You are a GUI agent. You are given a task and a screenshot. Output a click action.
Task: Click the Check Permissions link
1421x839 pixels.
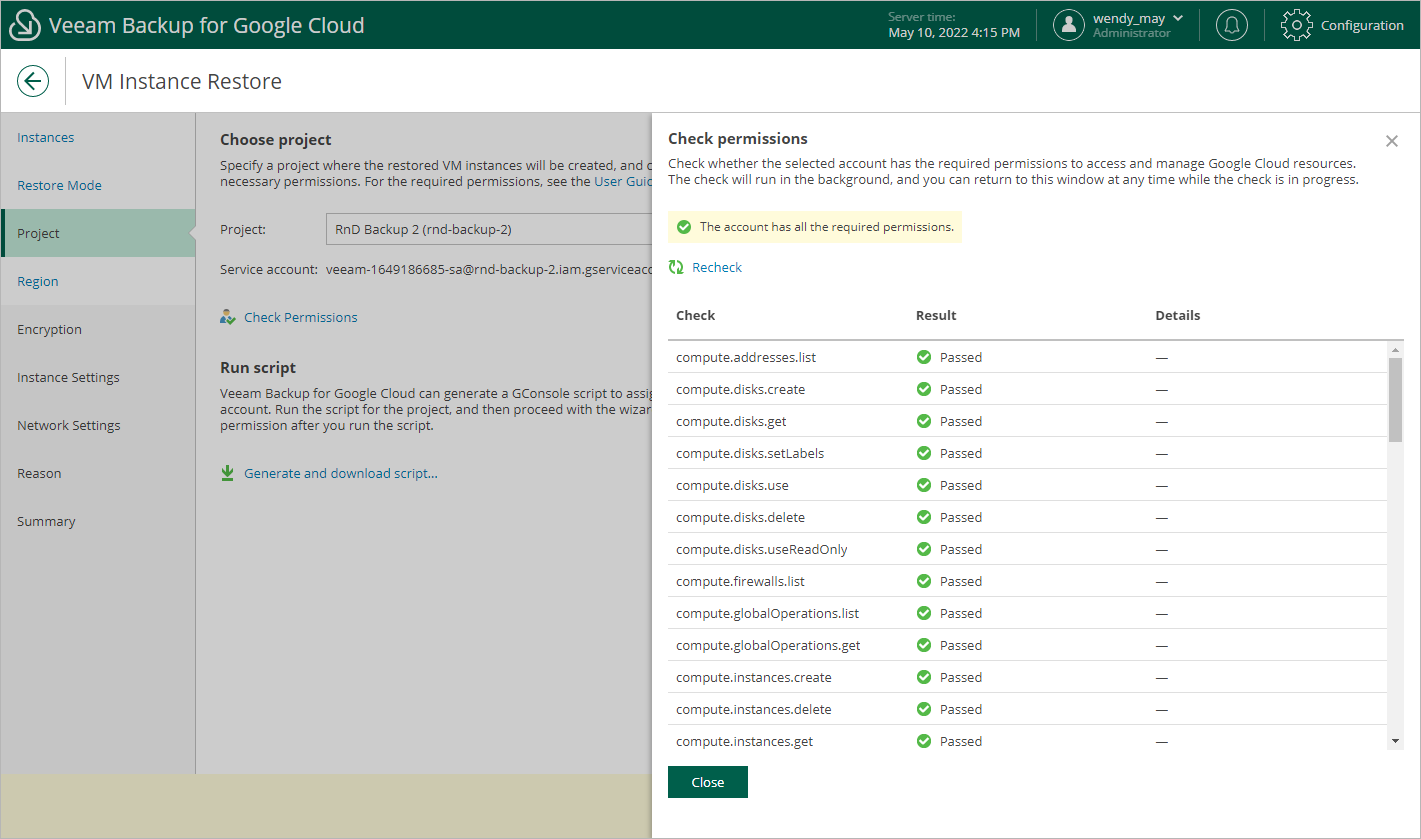tap(300, 317)
